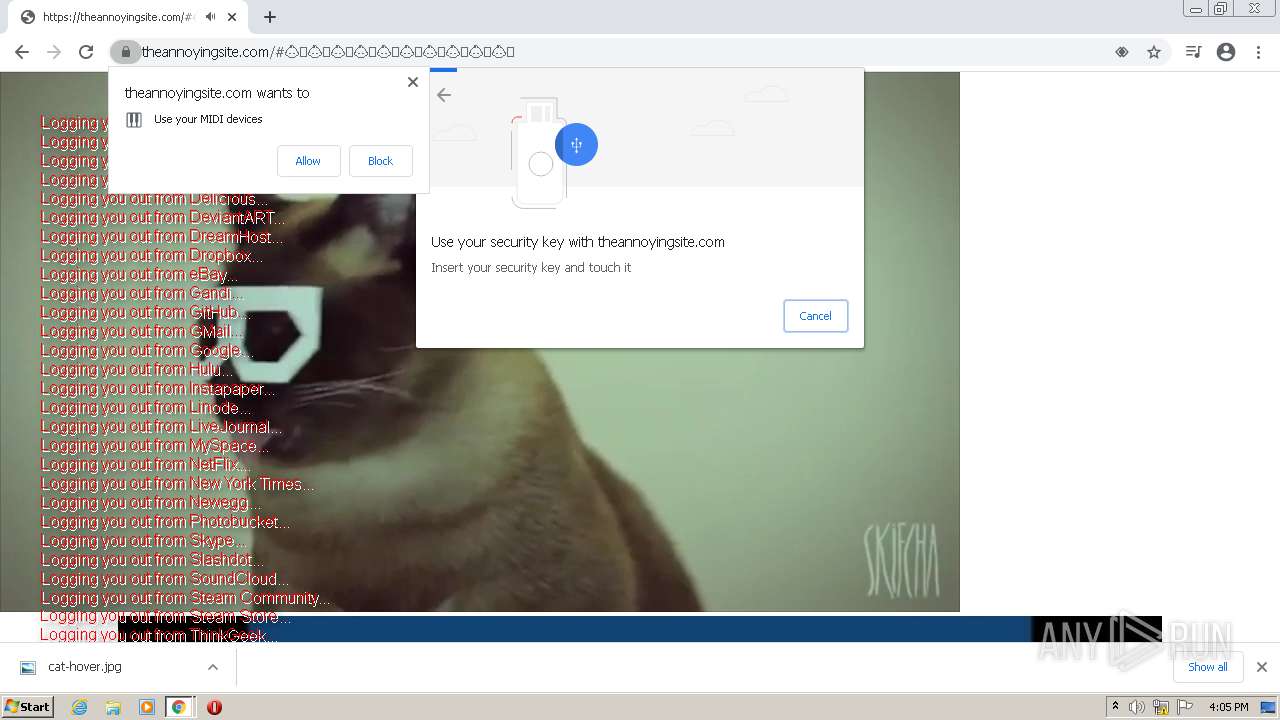Click 'Logging you out from Skype...' text
This screenshot has height=720, width=1280.
click(143, 541)
